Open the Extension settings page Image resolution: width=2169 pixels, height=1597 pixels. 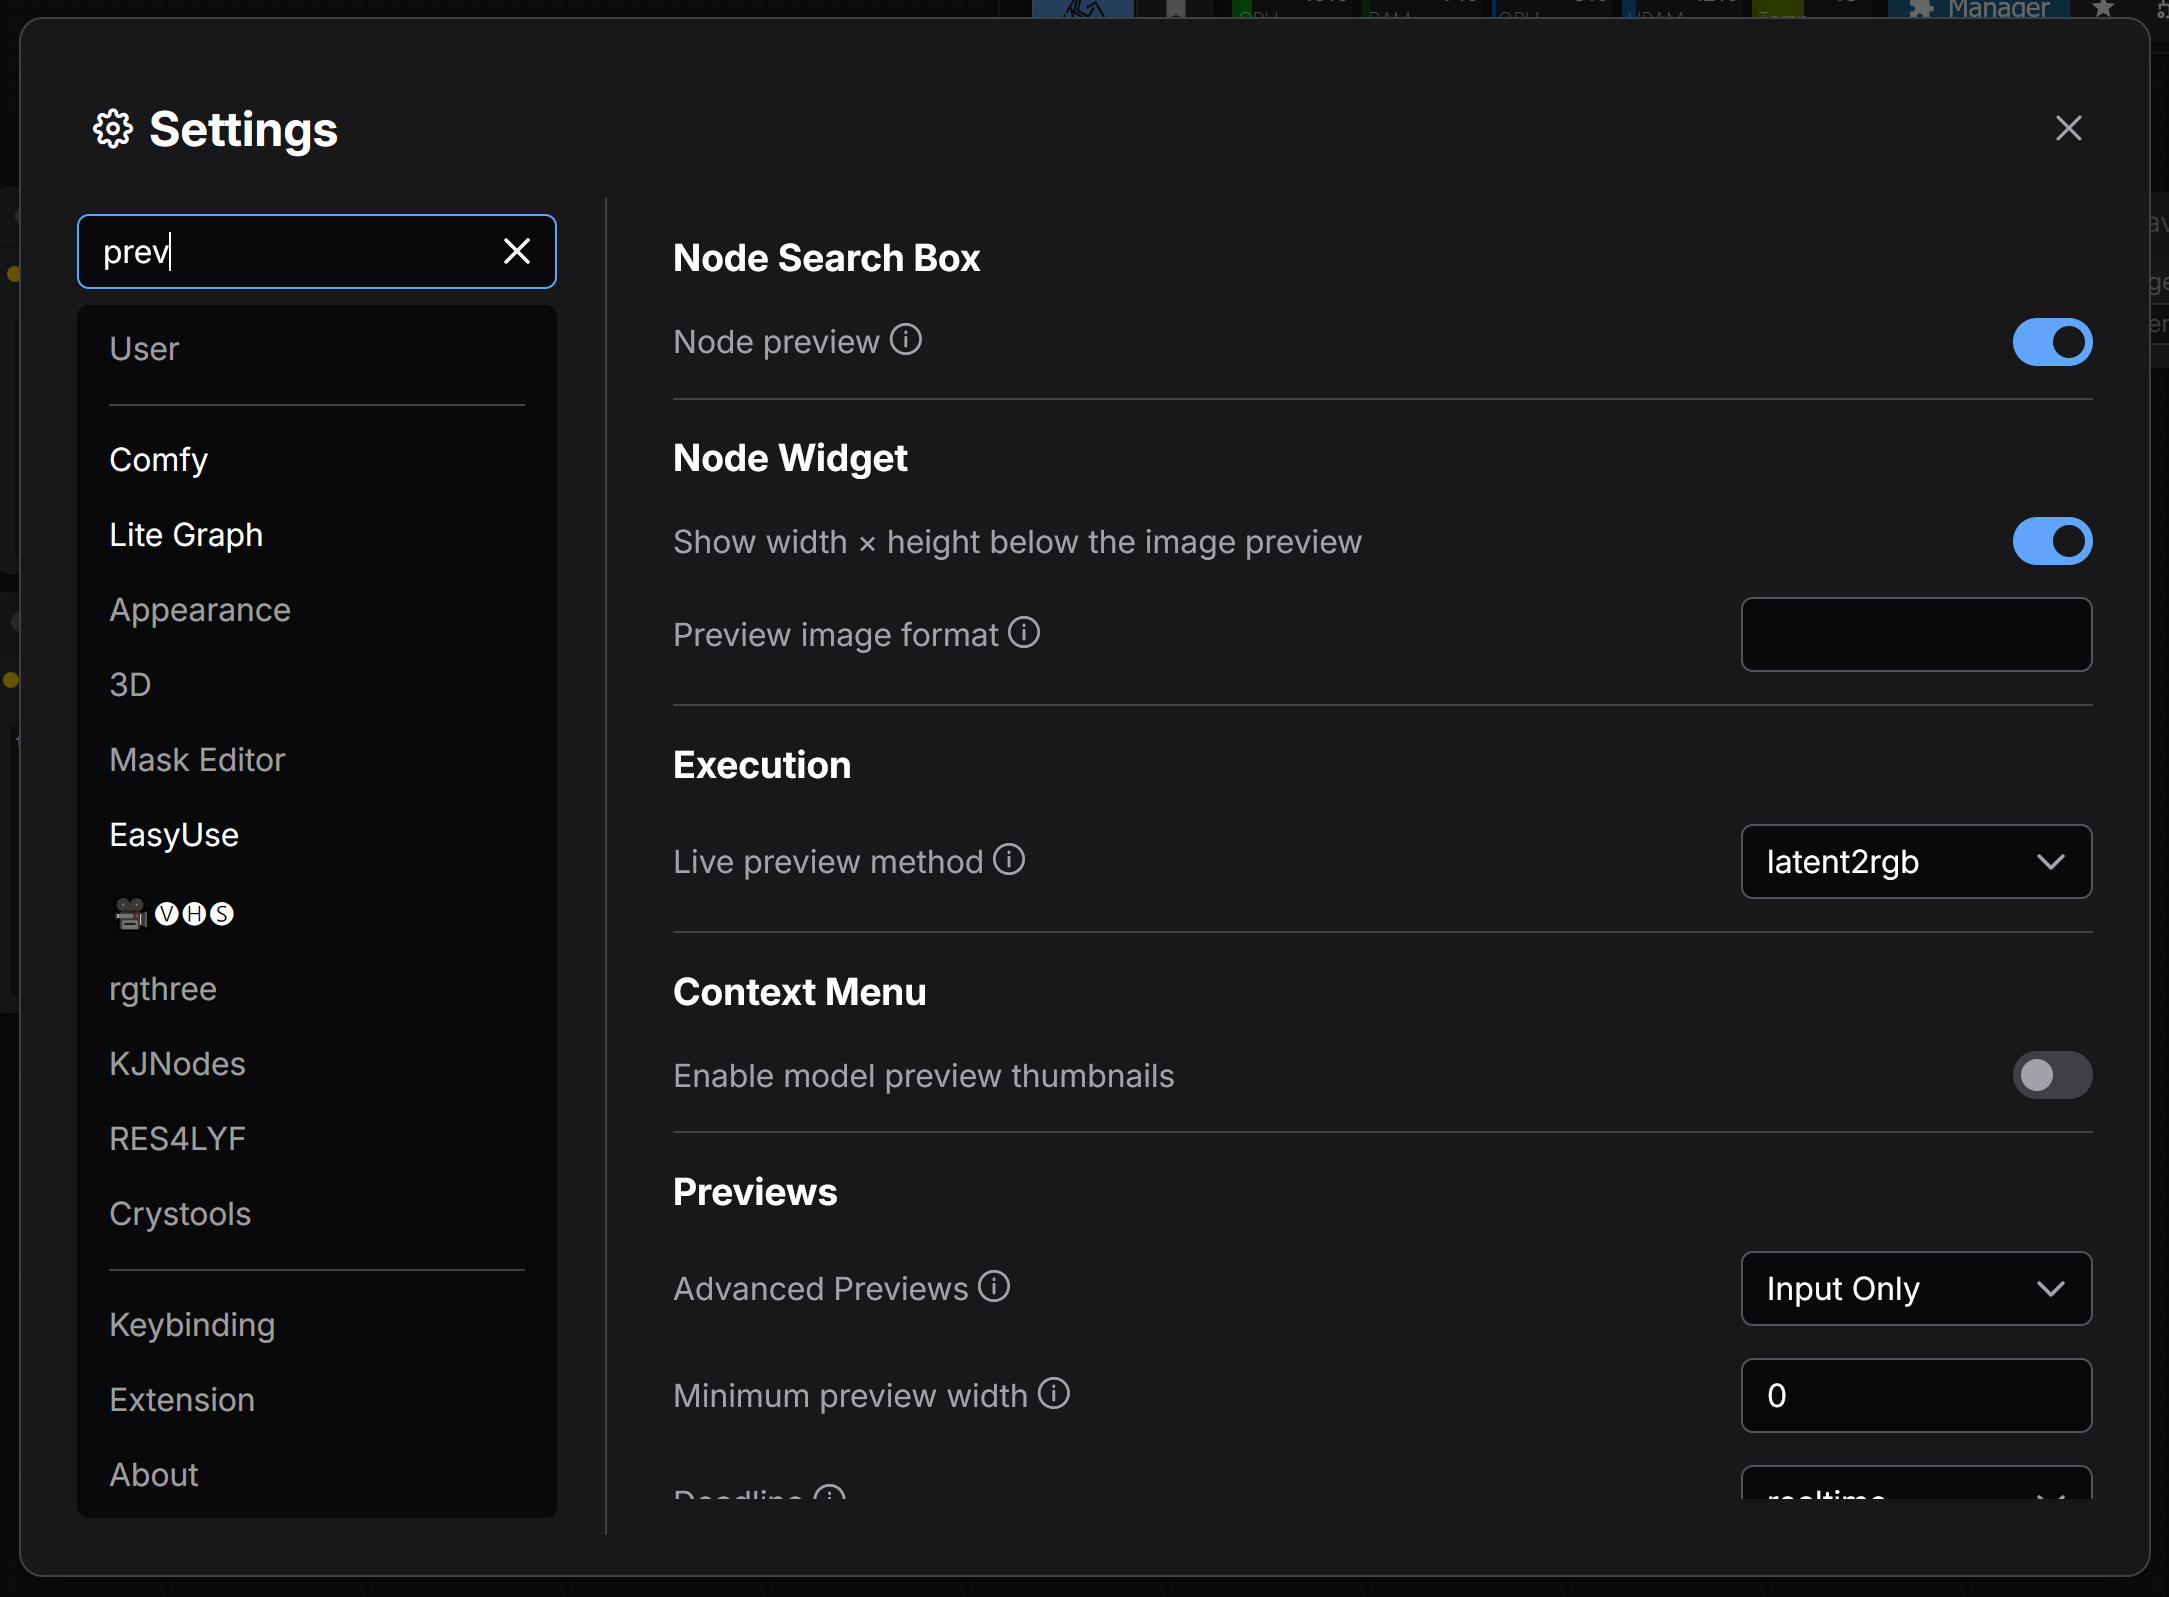(182, 1400)
